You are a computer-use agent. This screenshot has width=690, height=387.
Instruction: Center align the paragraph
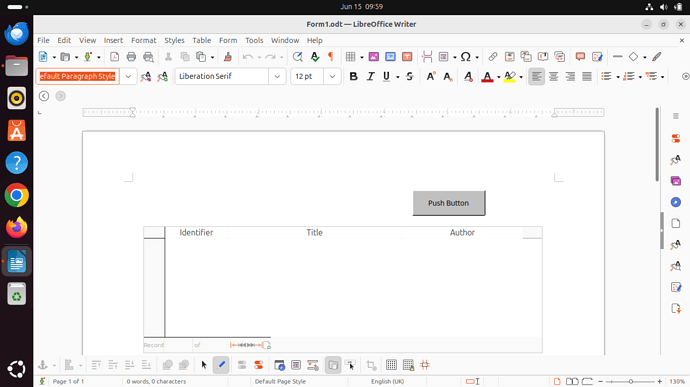point(553,77)
